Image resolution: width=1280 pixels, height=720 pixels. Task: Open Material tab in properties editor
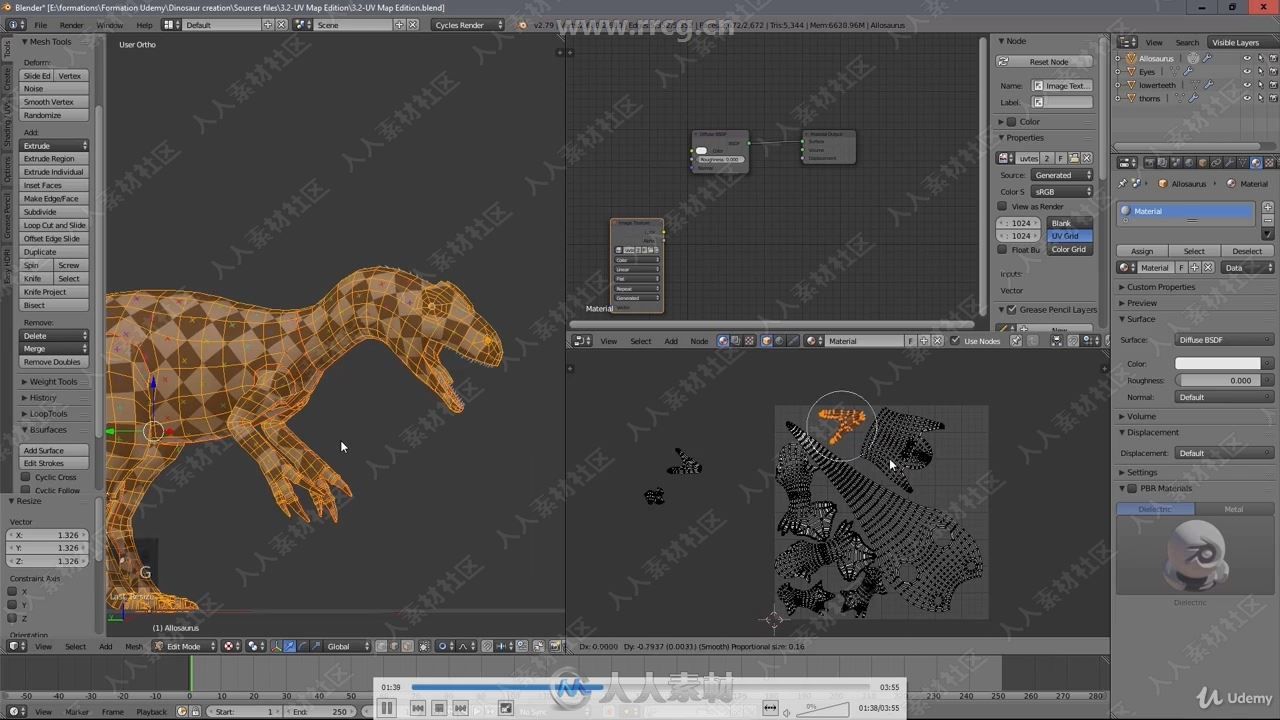point(1256,163)
